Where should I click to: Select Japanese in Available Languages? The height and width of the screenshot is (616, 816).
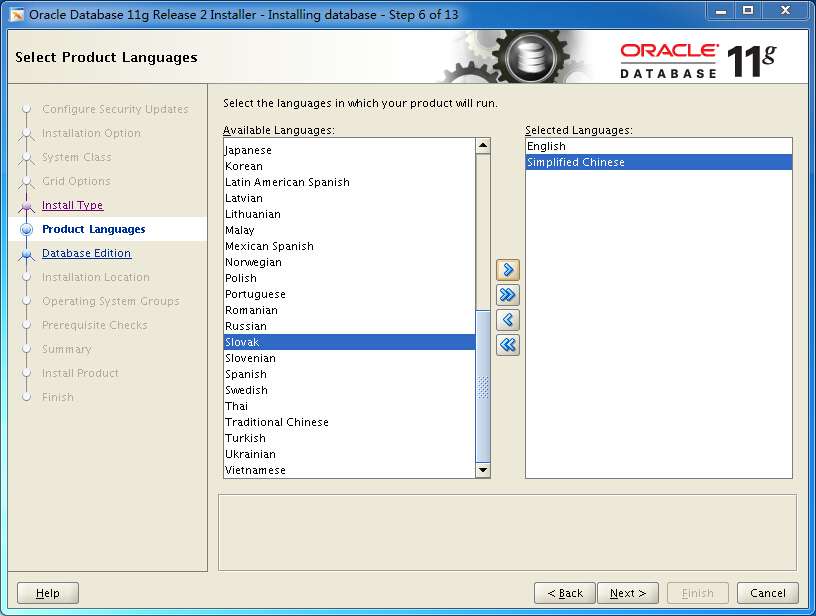point(247,149)
